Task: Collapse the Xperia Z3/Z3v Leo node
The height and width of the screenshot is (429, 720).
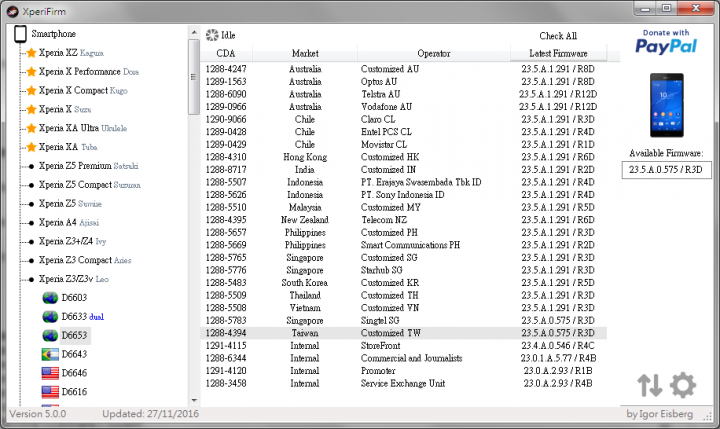Action: 31,279
